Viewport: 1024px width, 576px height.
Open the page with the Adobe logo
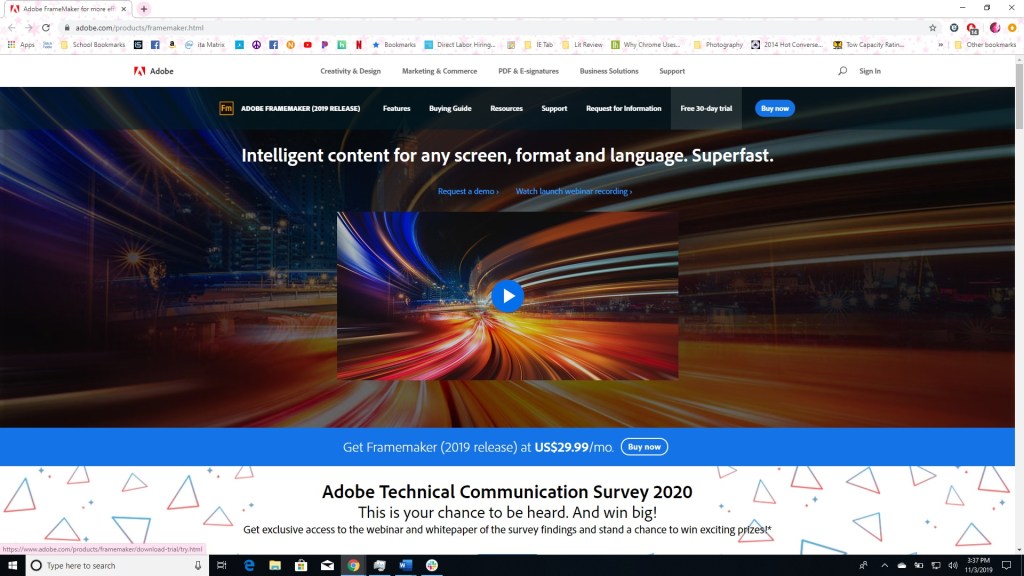pyautogui.click(x=156, y=71)
